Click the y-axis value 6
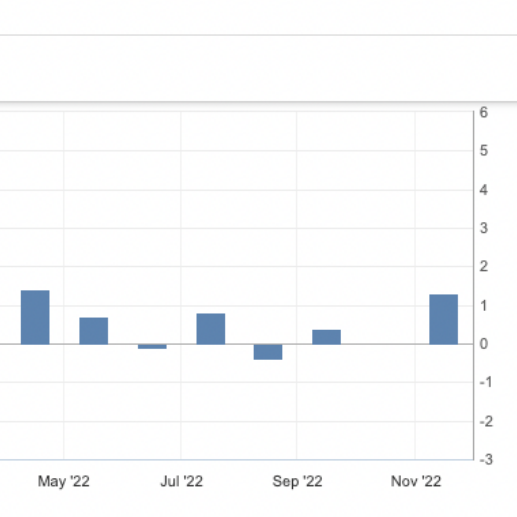The width and height of the screenshot is (517, 517). pos(484,112)
